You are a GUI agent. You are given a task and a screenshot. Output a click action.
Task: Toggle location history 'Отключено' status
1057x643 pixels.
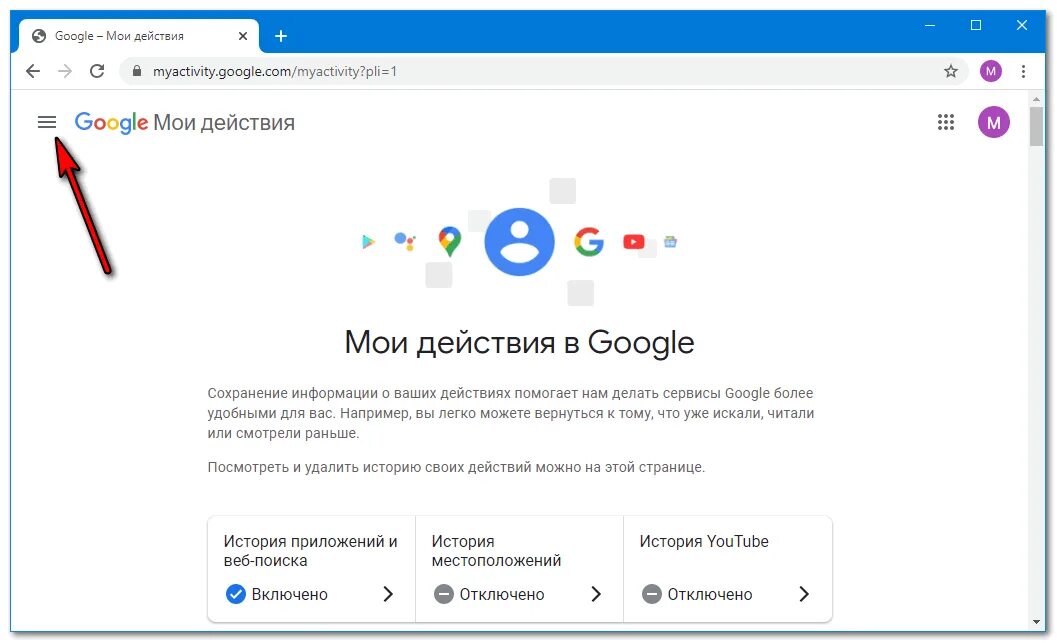tap(489, 594)
